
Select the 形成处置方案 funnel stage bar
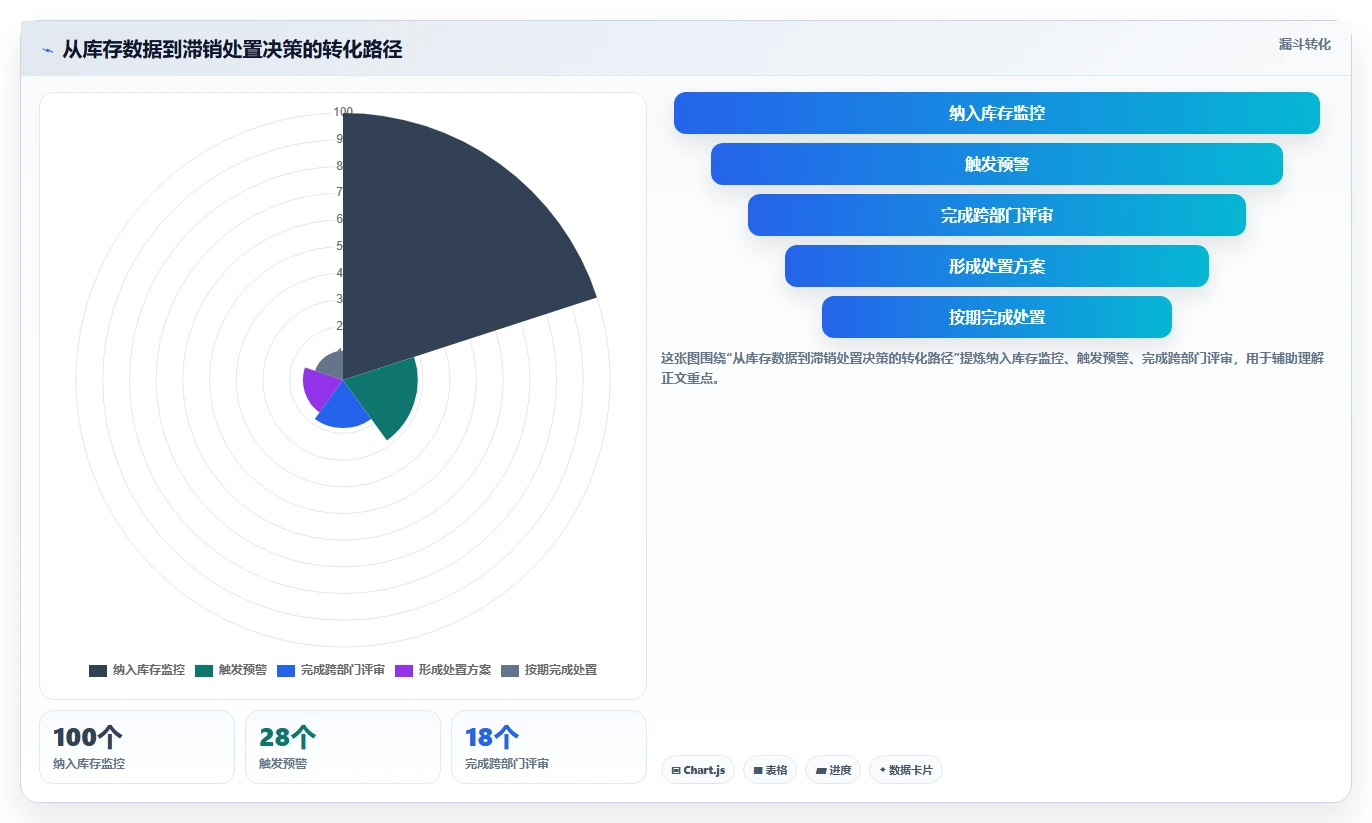pos(997,266)
